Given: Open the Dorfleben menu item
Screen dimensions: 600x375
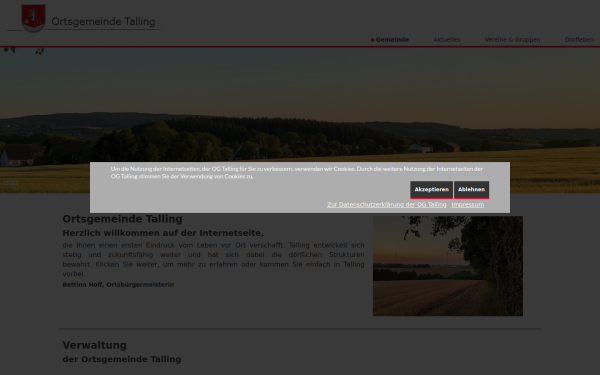Looking at the screenshot, I should click(x=579, y=39).
